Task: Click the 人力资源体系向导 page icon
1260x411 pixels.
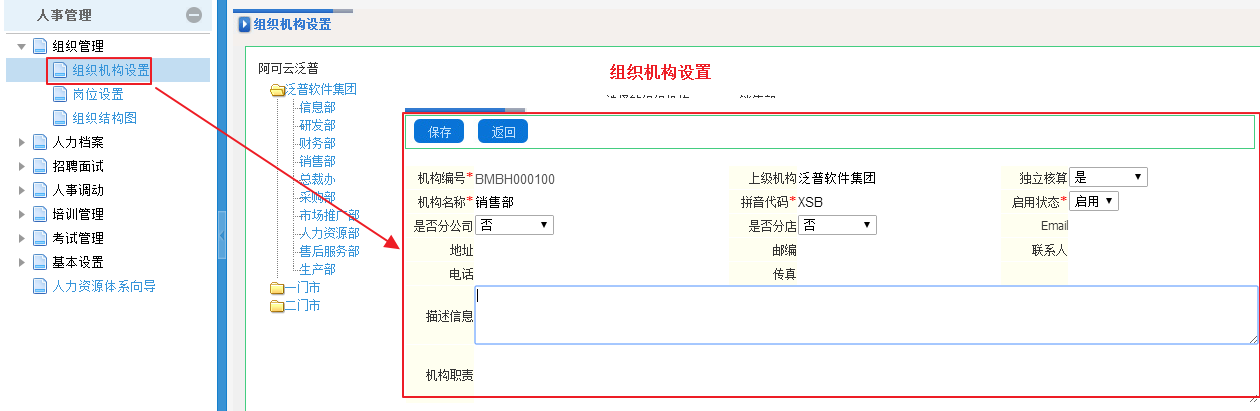Action: (41, 286)
